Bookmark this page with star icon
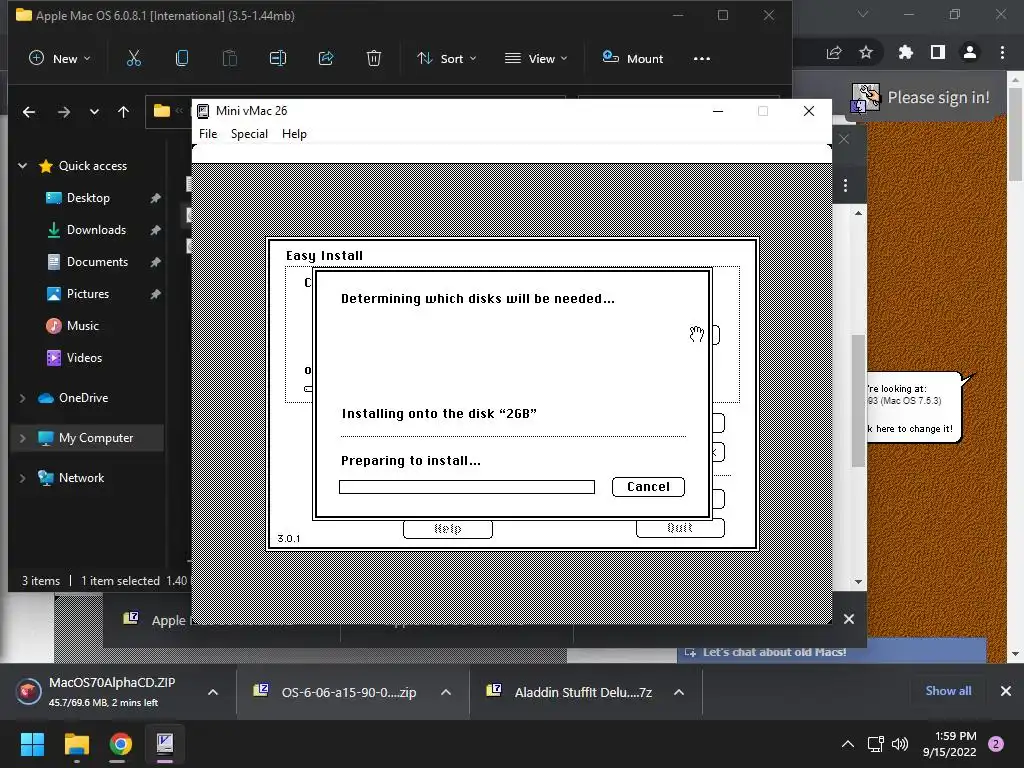 click(866, 52)
